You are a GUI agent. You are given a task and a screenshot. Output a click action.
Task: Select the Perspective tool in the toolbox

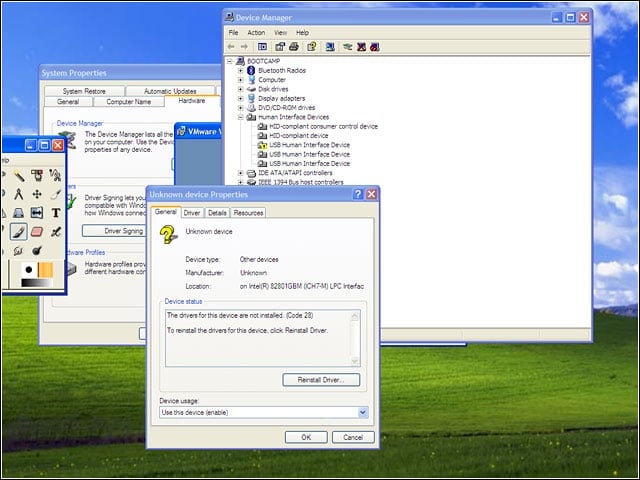[x=19, y=213]
